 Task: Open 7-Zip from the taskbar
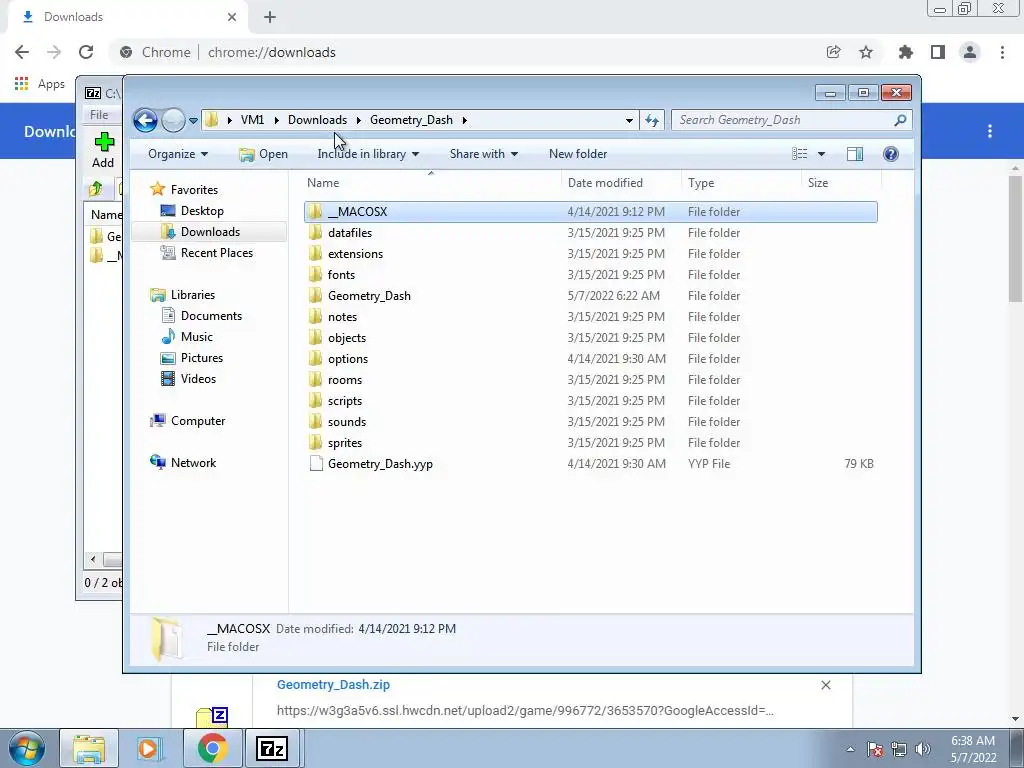tap(272, 748)
